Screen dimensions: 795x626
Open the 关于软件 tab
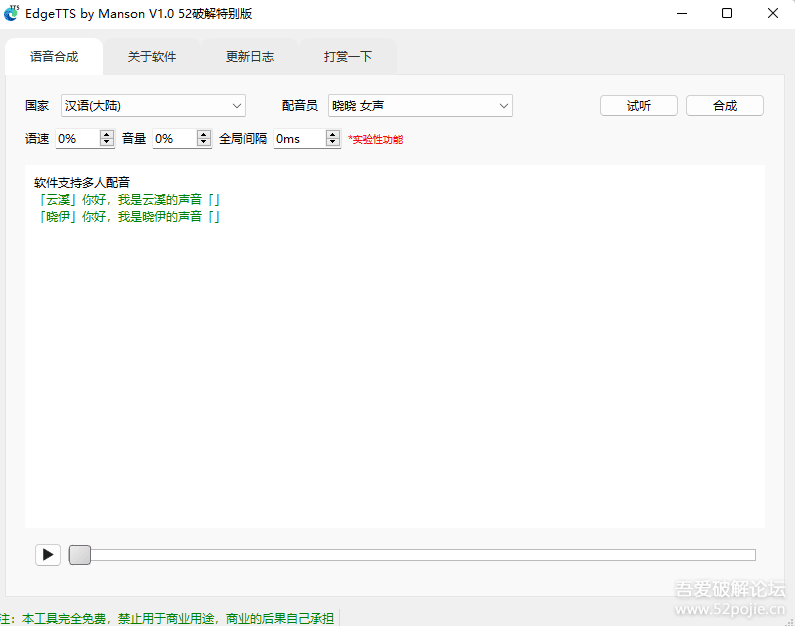pyautogui.click(x=152, y=57)
